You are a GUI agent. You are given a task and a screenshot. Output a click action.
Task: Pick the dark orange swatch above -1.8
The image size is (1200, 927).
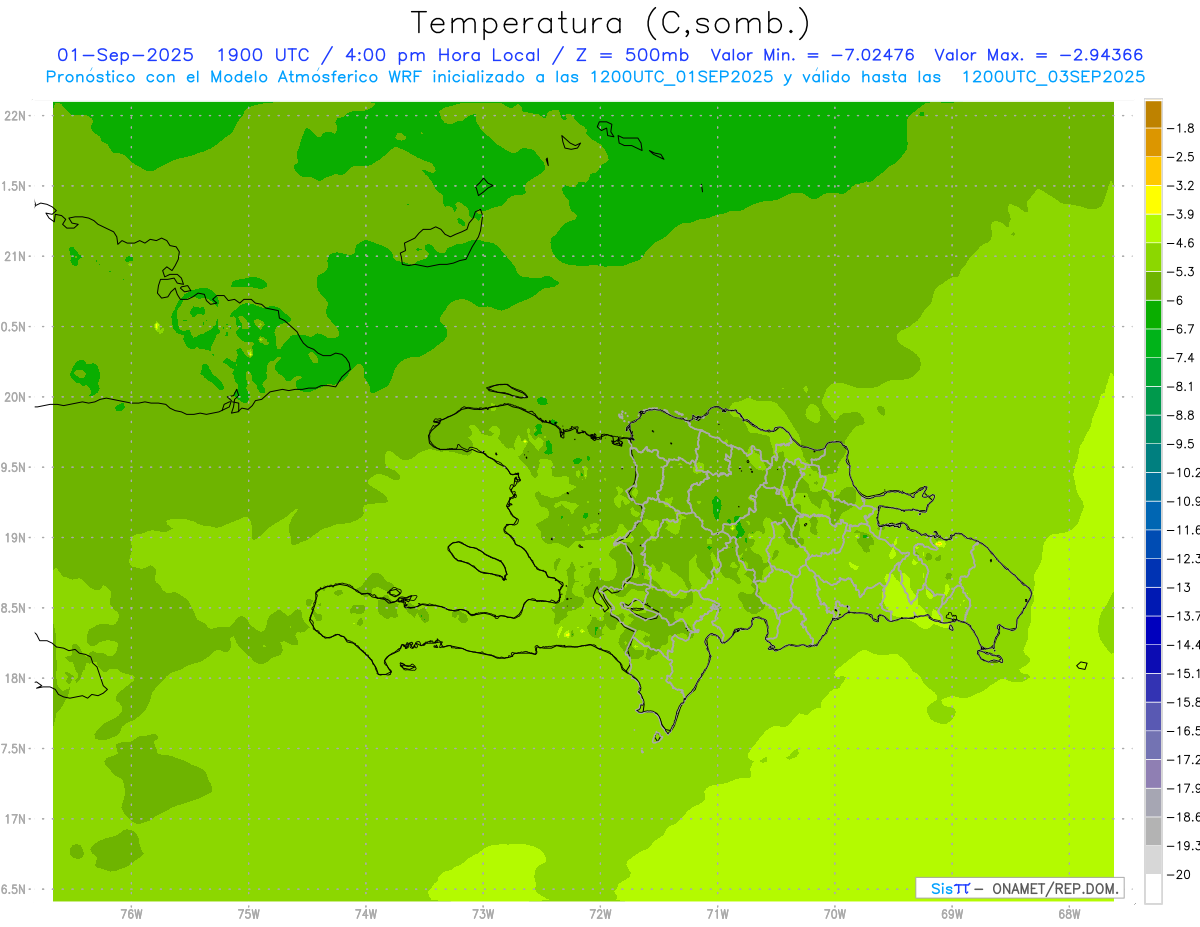tap(1153, 114)
